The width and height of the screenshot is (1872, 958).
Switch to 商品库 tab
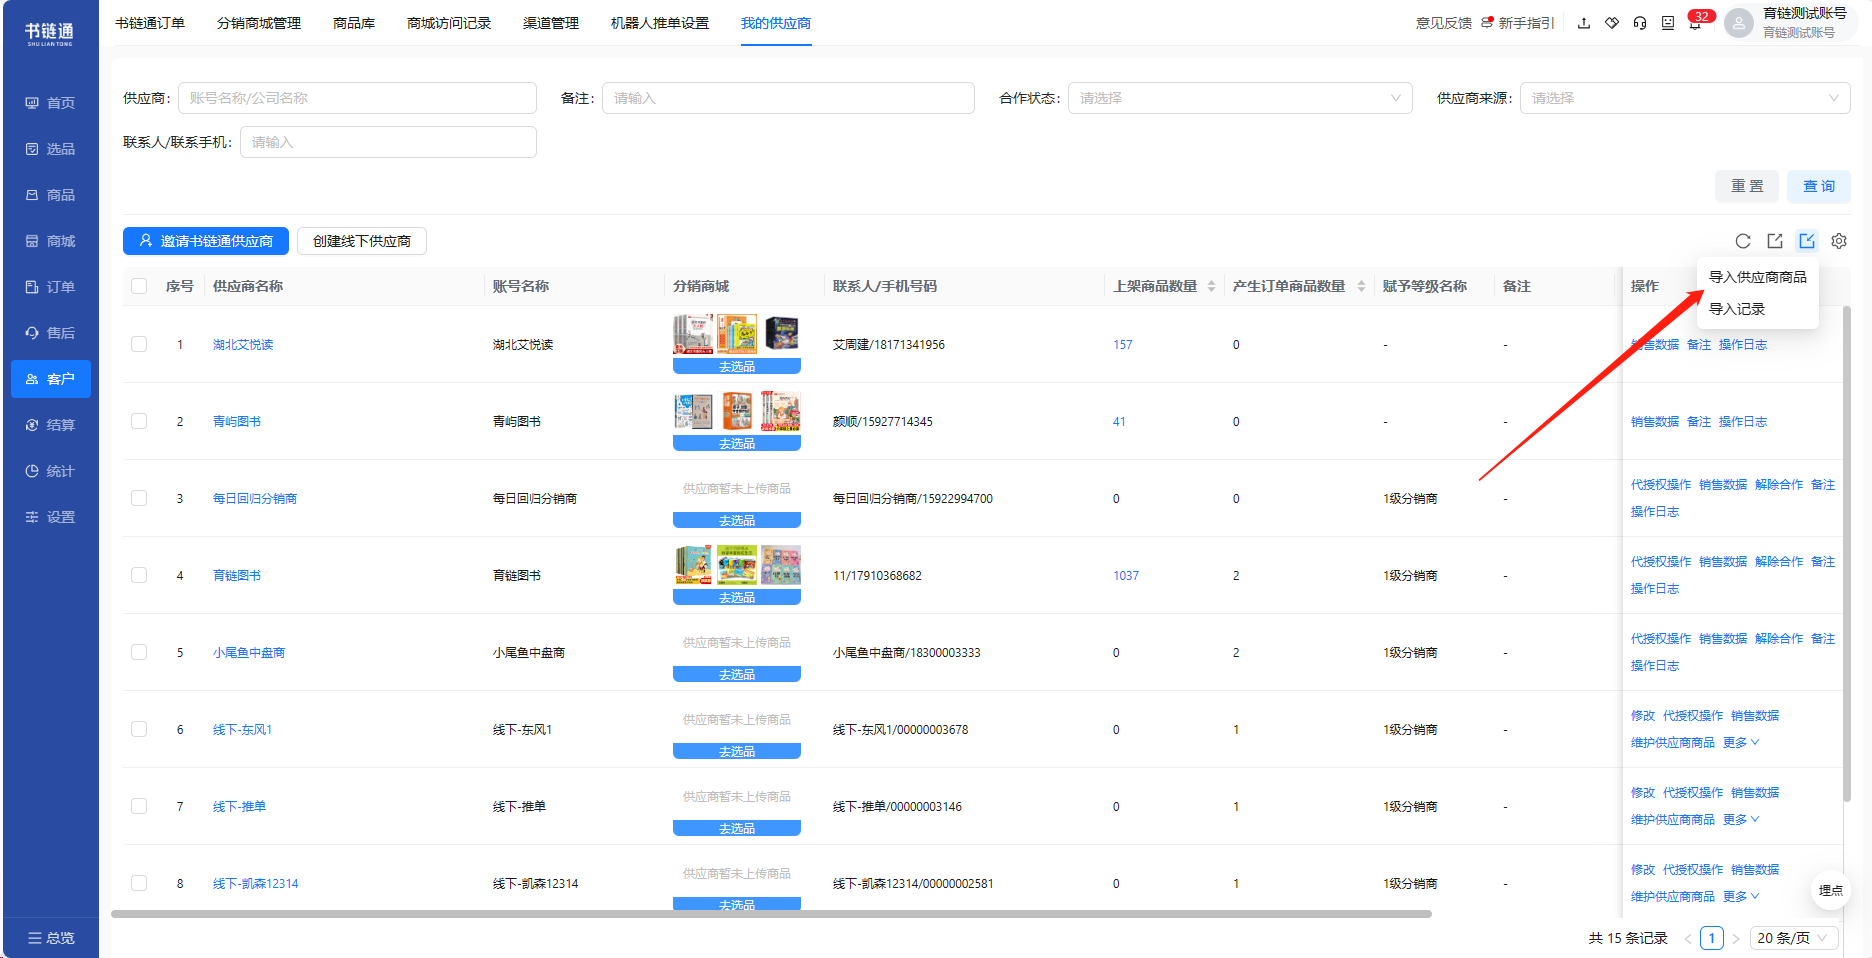point(354,23)
